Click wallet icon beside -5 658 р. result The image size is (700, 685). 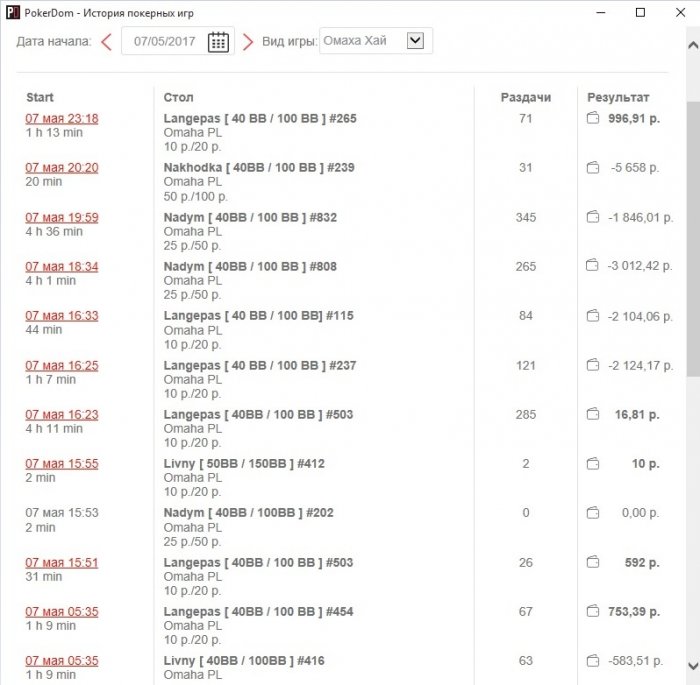point(592,167)
